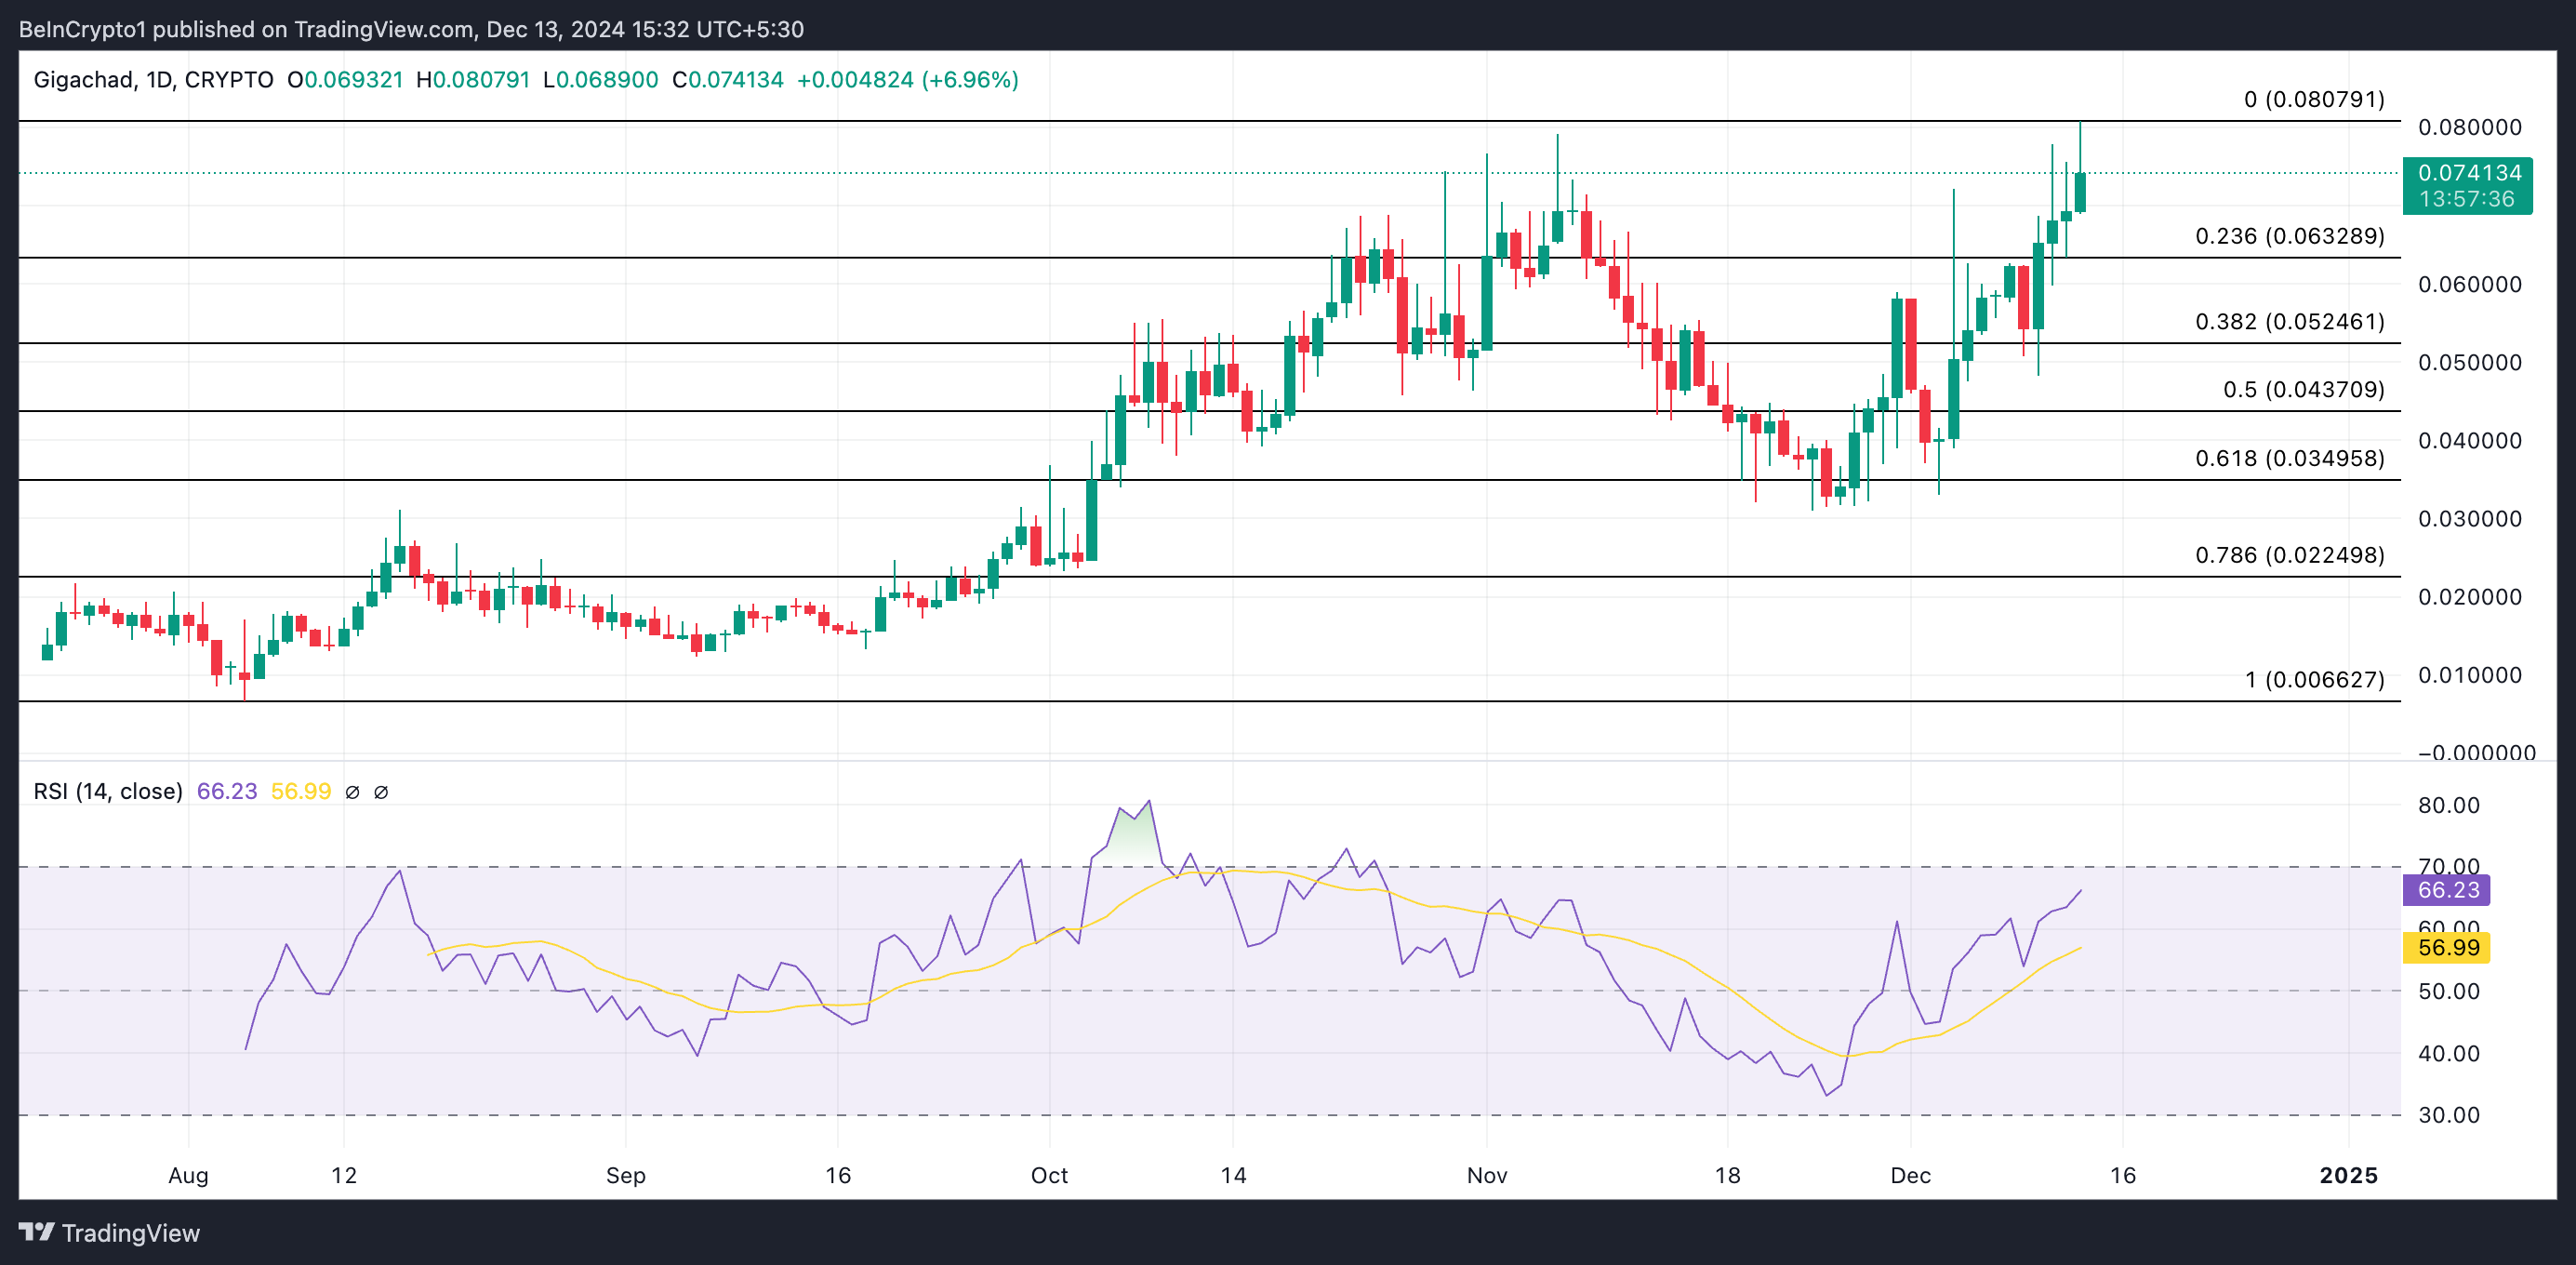
Task: Click the 0 (0.080791) Fibonacci top label
Action: 2313,100
